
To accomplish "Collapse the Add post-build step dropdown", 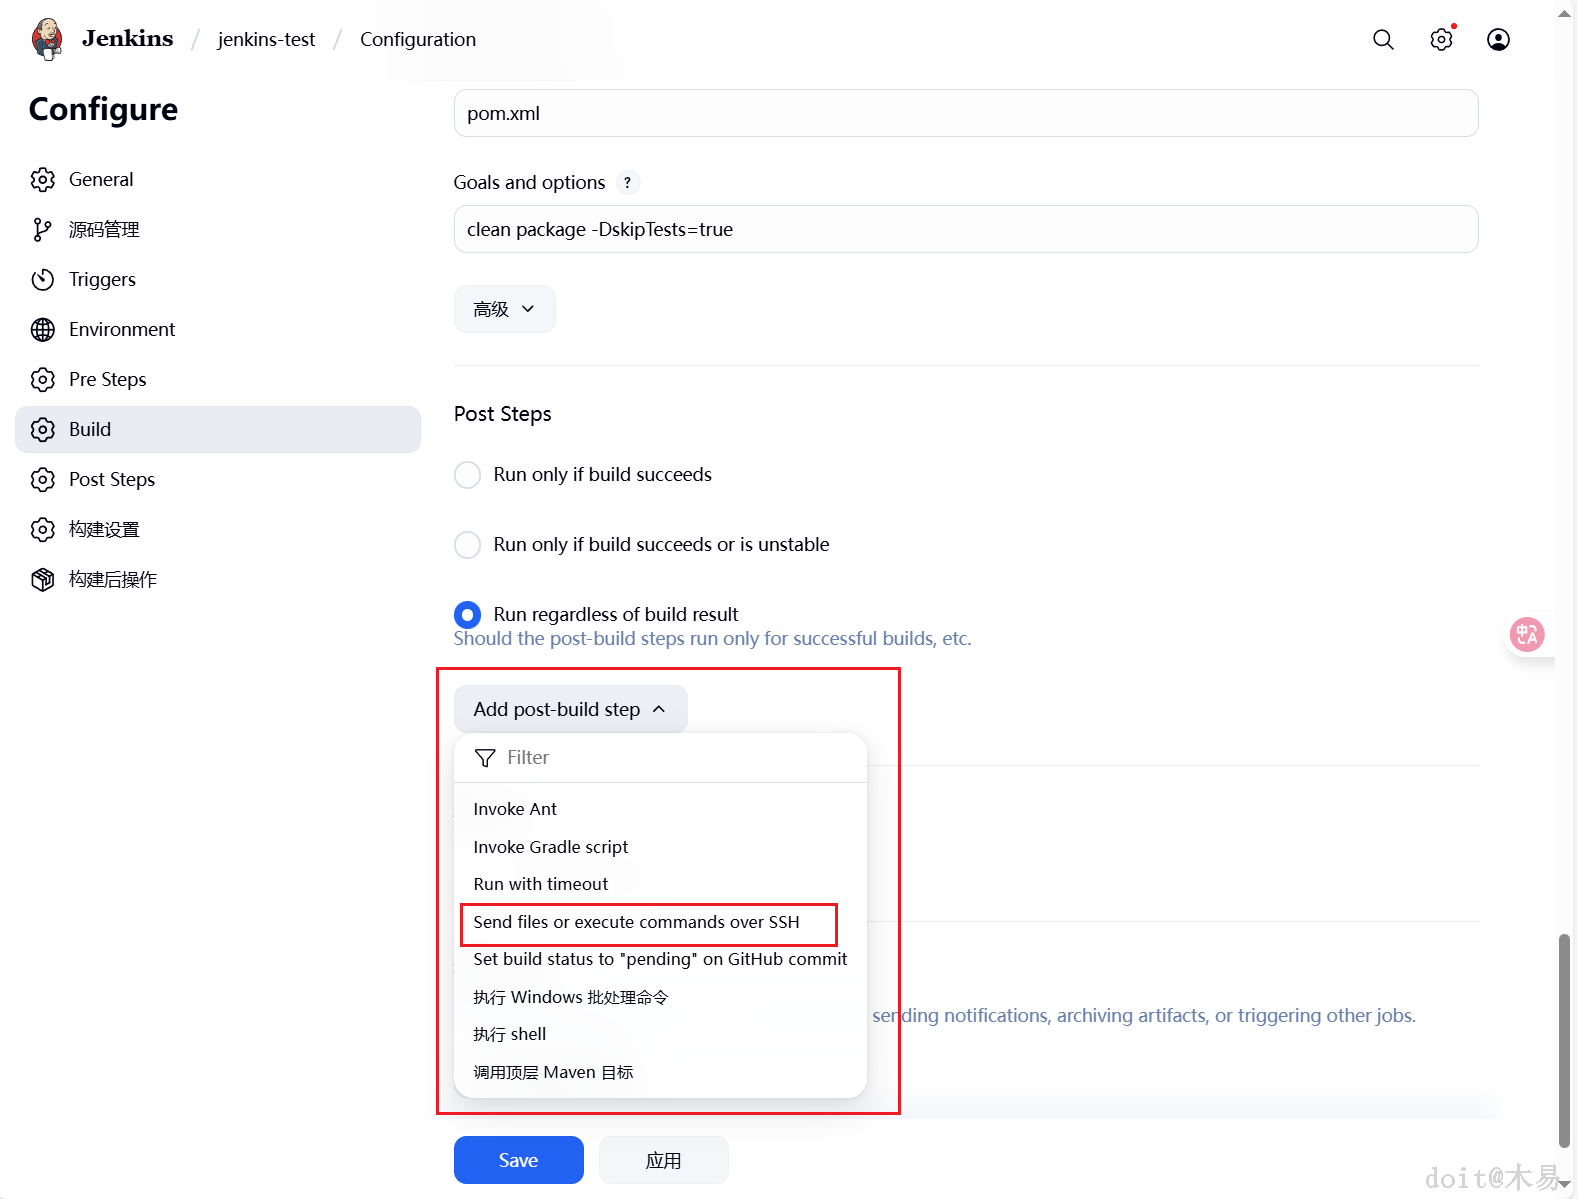I will pos(570,709).
